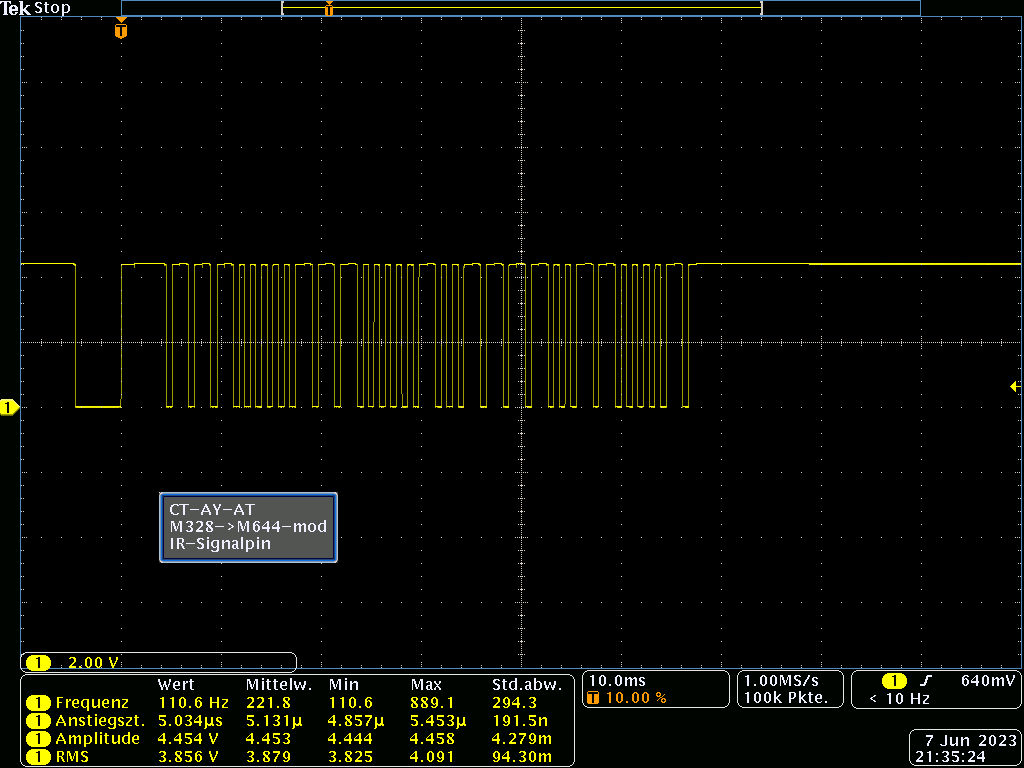Click the Mittelw. column header
This screenshot has width=1024, height=768.
[279, 685]
